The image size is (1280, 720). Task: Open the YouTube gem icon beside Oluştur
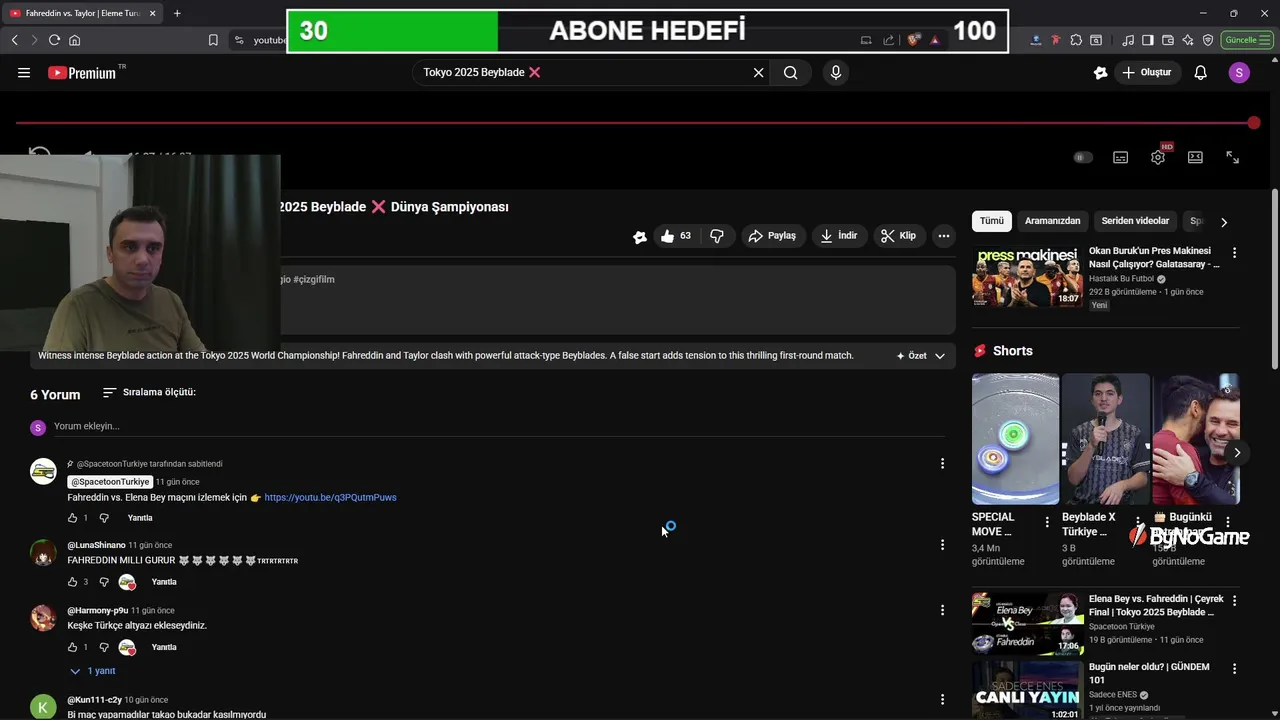click(x=1101, y=72)
